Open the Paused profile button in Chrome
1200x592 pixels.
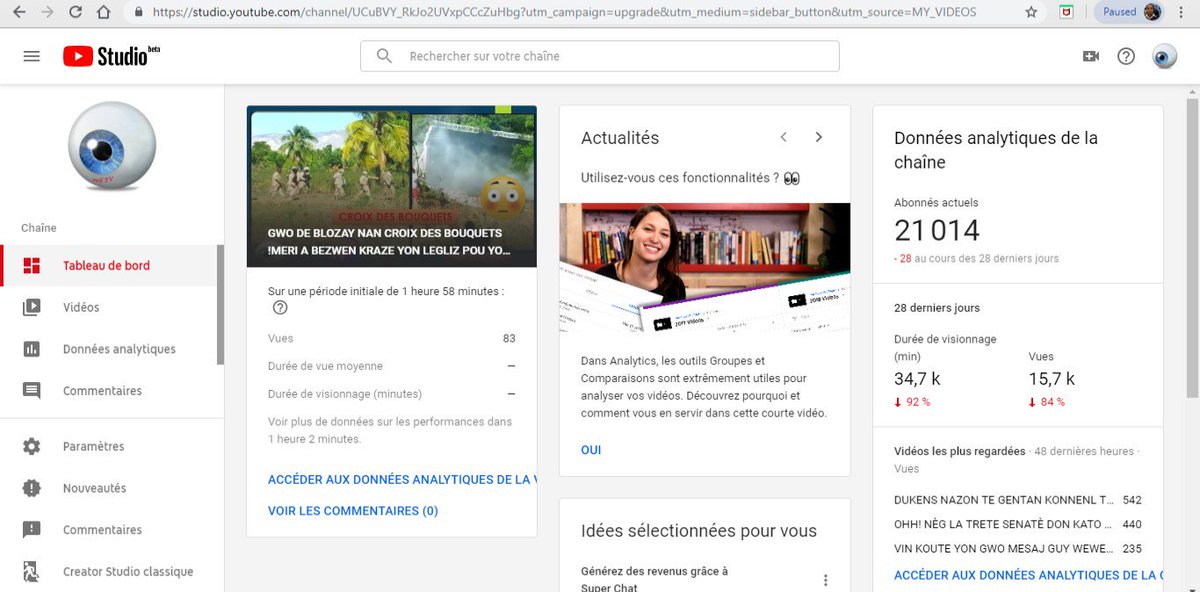(1128, 12)
